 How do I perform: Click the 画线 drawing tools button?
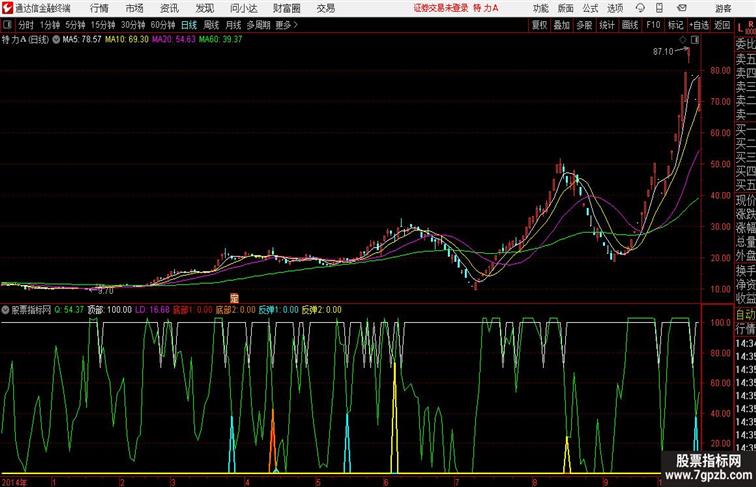630,25
